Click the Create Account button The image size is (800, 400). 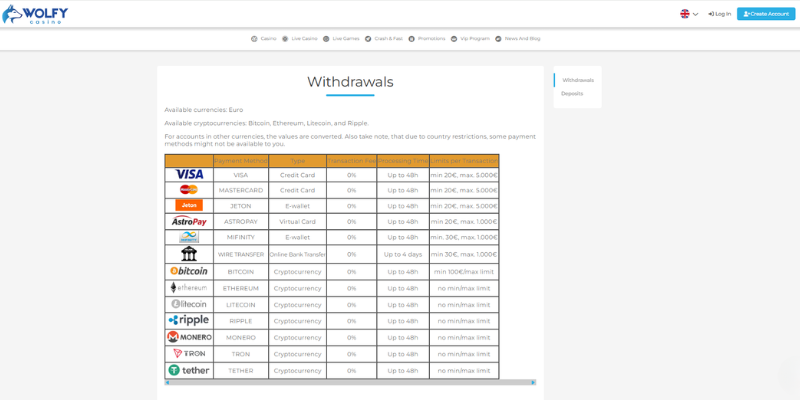coord(766,14)
